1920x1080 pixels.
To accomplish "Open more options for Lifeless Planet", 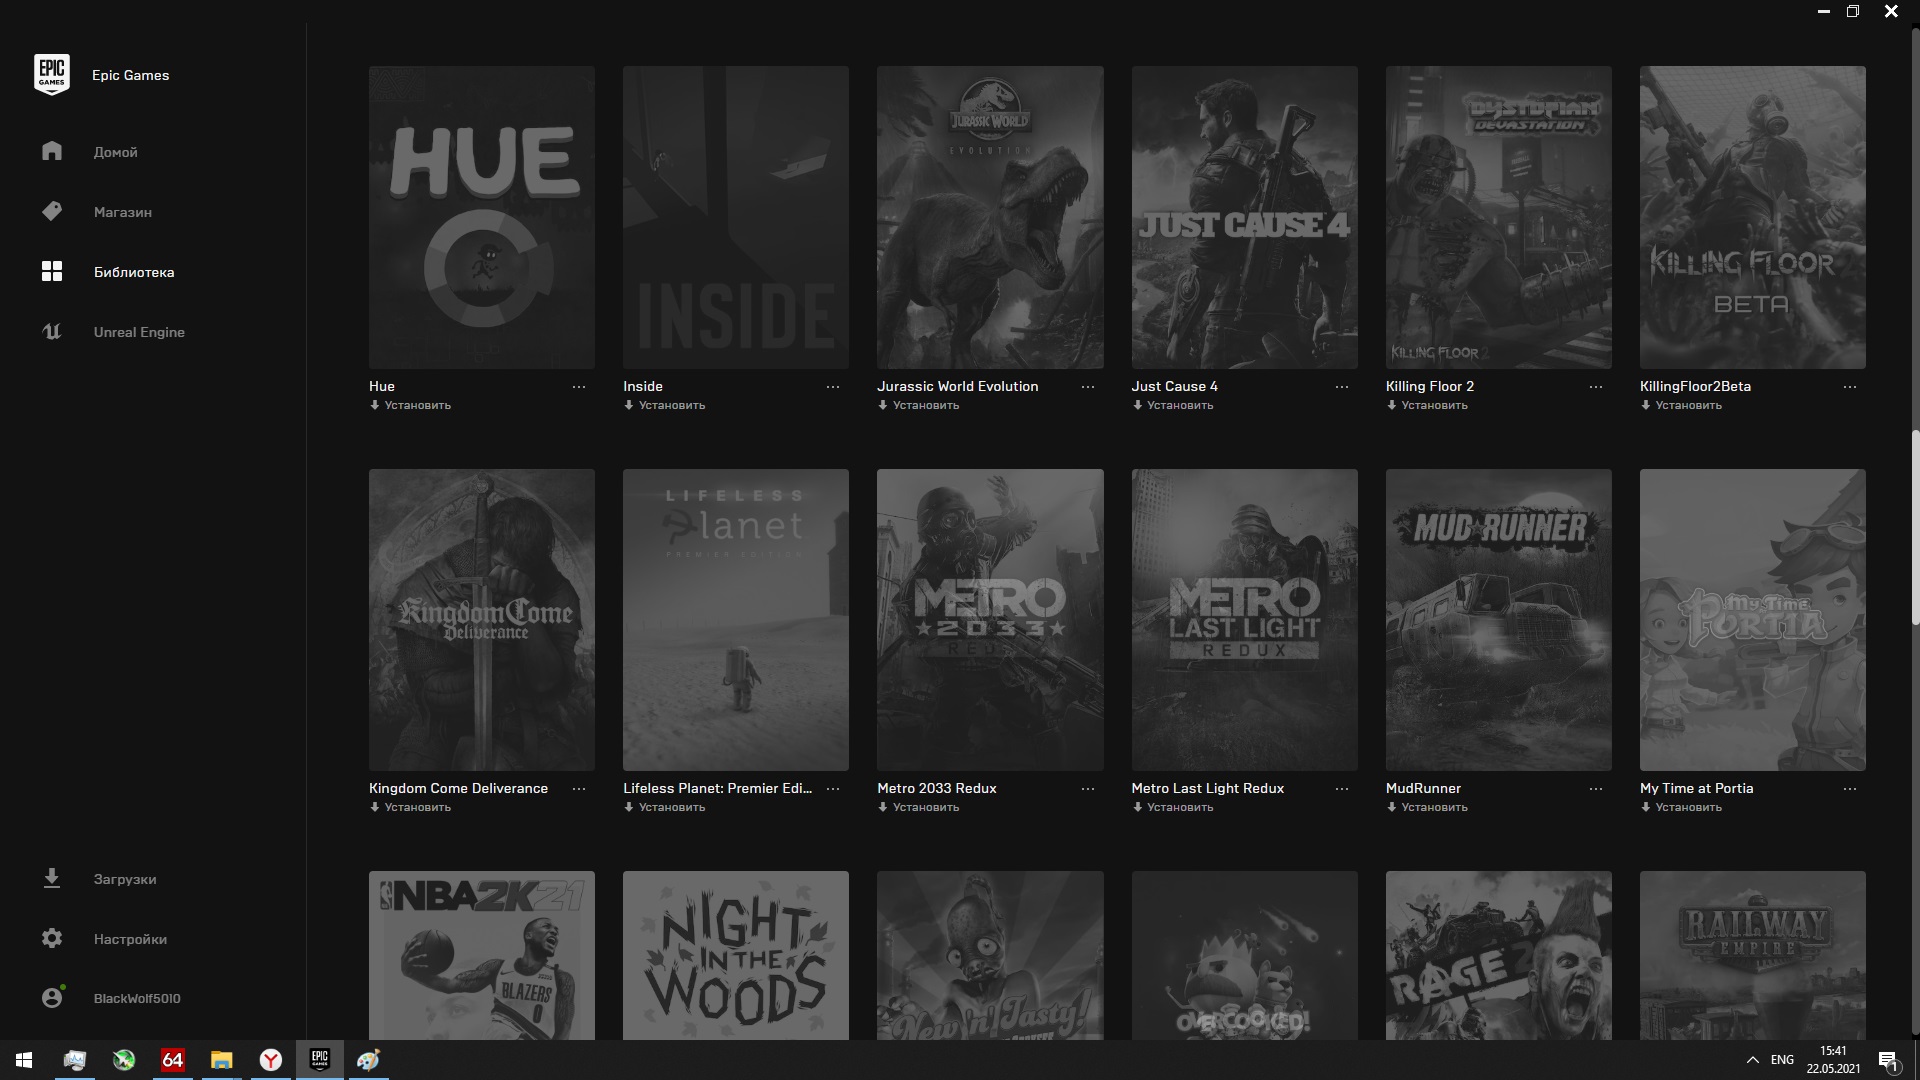I will click(833, 788).
